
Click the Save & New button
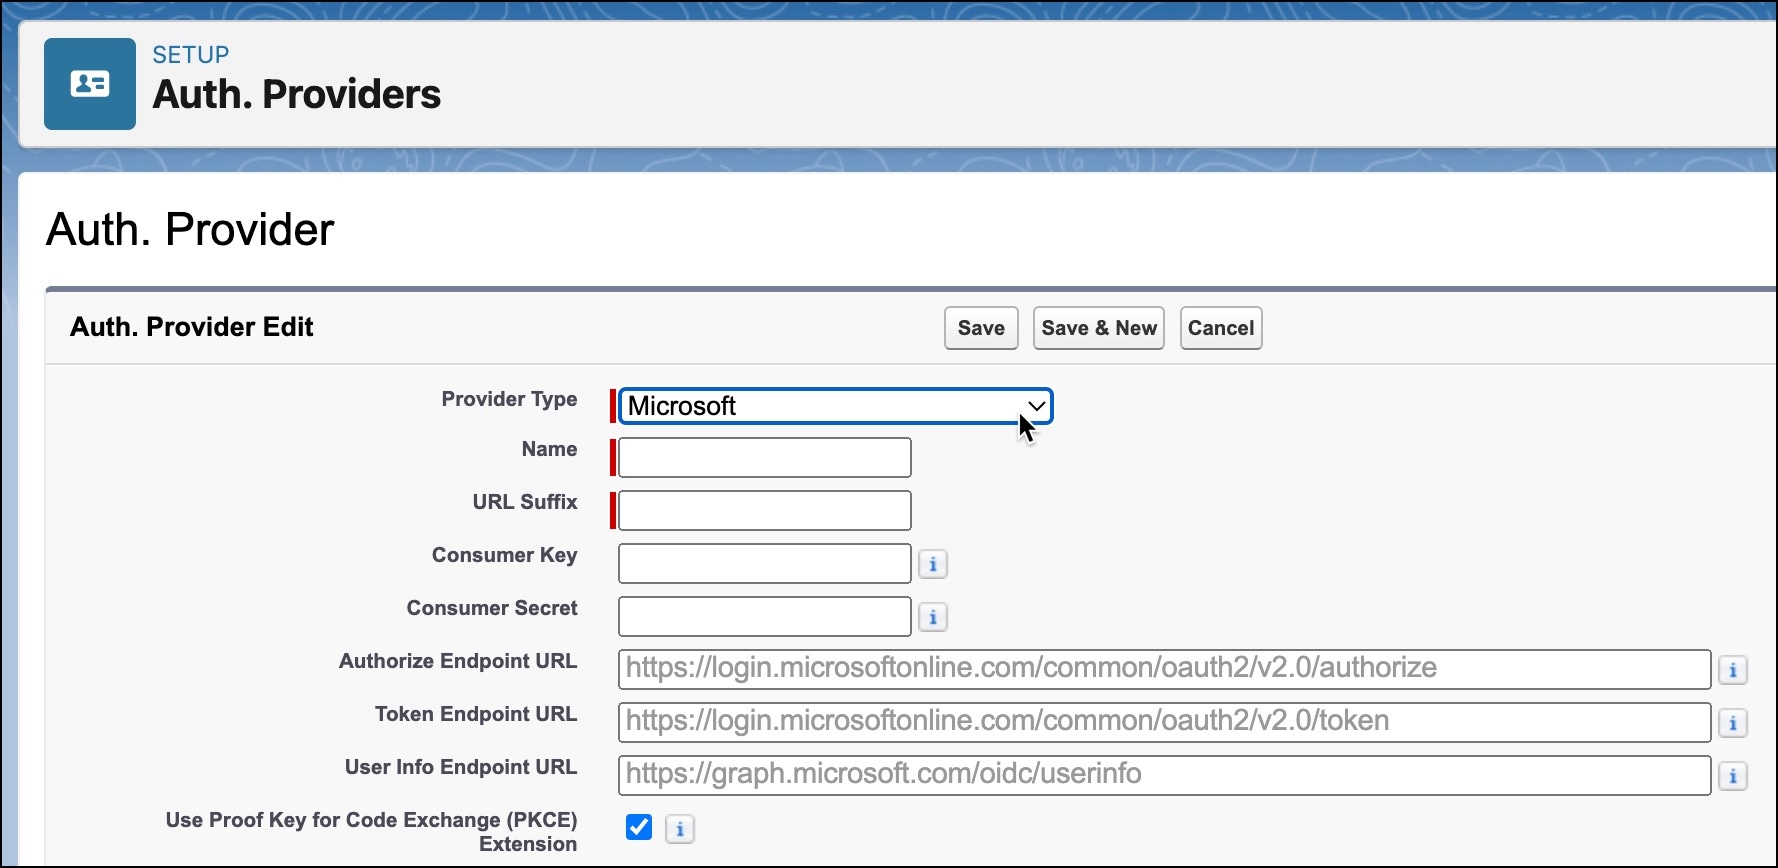[x=1099, y=328]
